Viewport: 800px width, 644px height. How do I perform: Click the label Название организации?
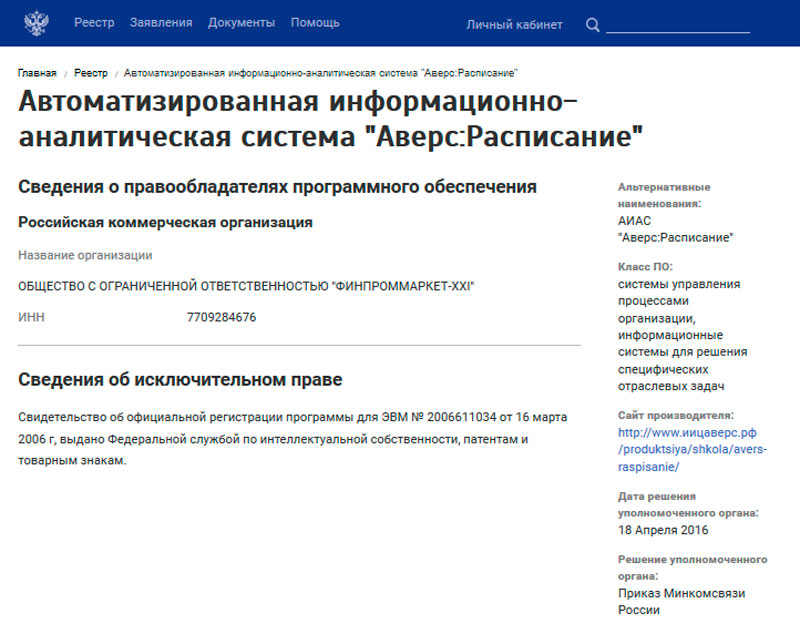point(85,255)
